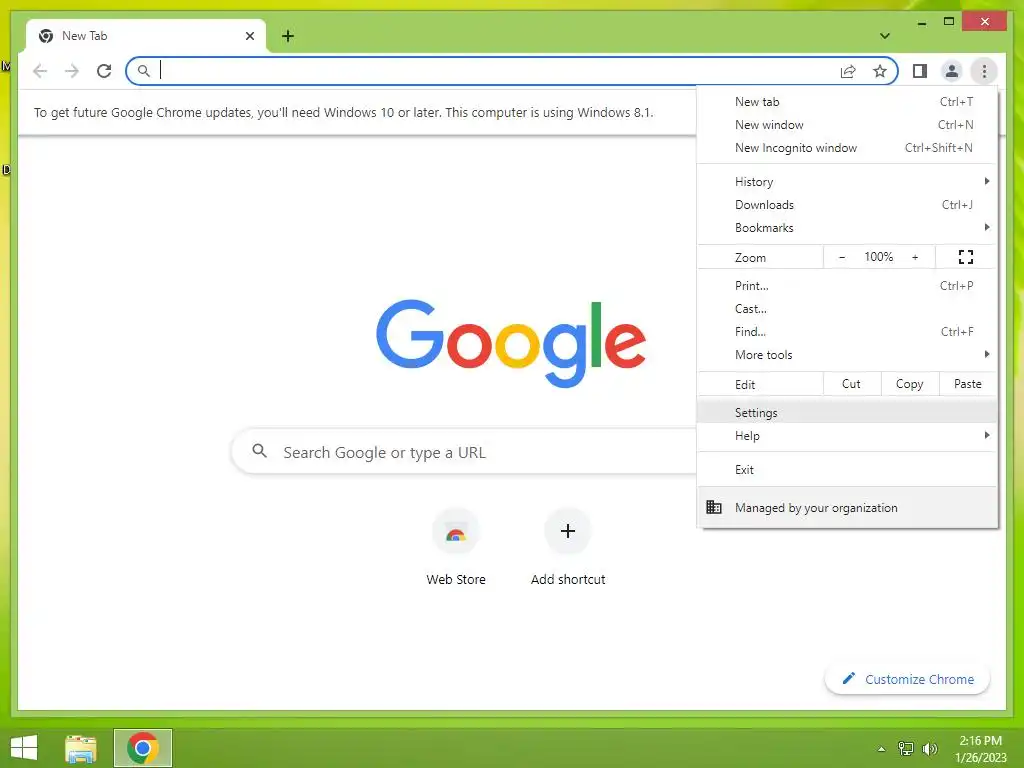
Task: Select New tab from the menu
Action: pyautogui.click(x=848, y=102)
